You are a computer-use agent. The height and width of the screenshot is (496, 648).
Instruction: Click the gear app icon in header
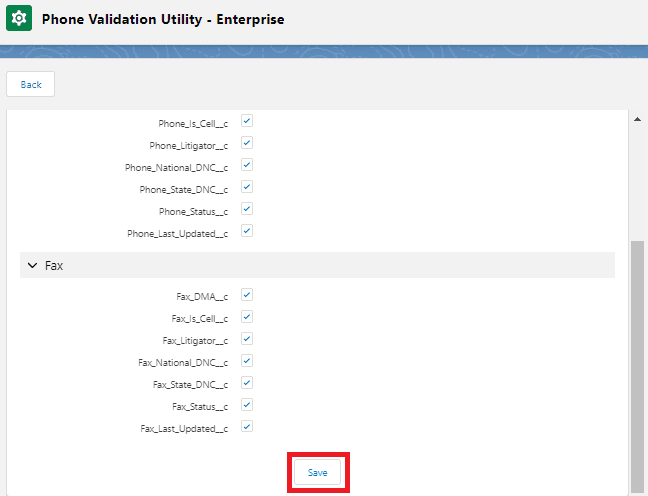point(19,20)
